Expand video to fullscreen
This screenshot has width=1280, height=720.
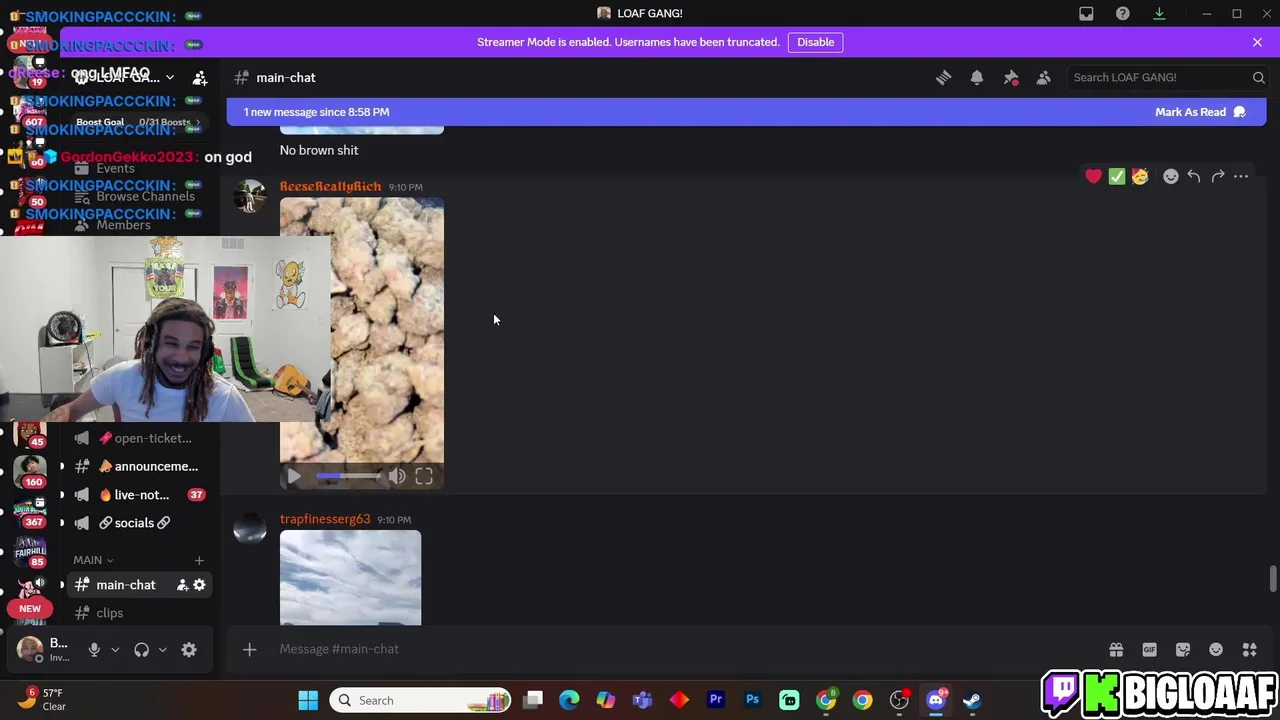[x=424, y=477]
